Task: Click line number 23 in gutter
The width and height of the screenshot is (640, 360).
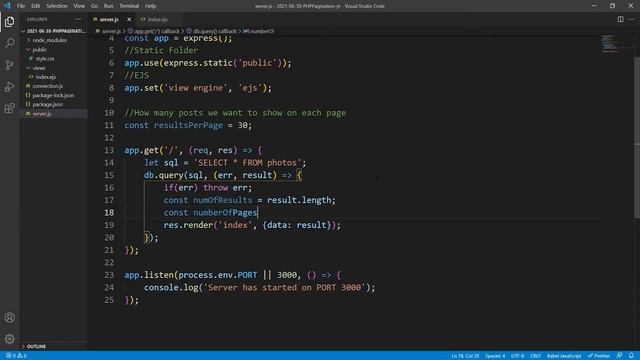Action: [x=109, y=275]
